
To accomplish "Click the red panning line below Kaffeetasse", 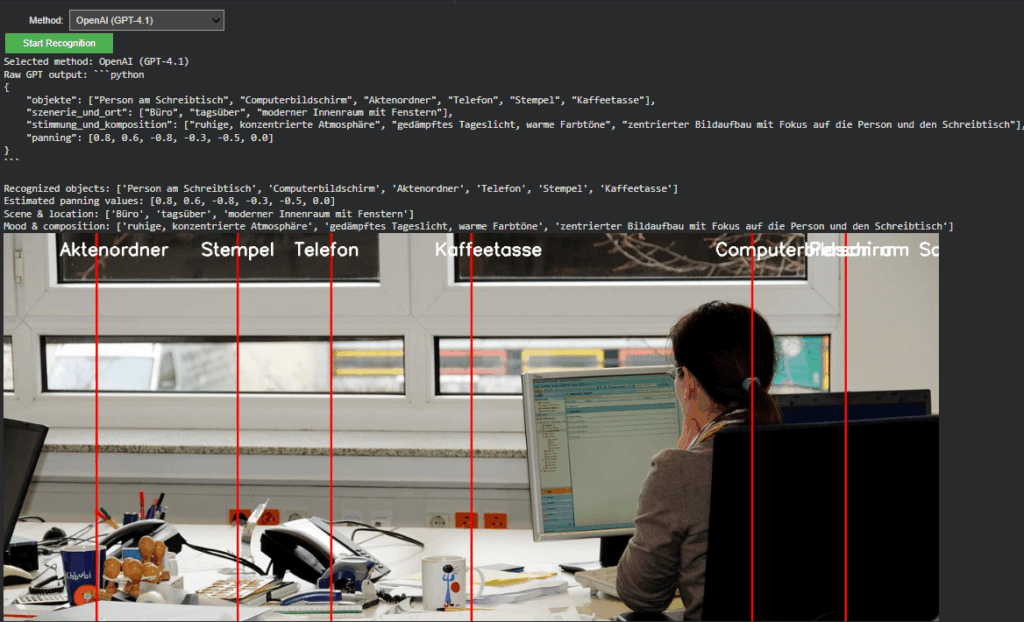I will pos(471,420).
